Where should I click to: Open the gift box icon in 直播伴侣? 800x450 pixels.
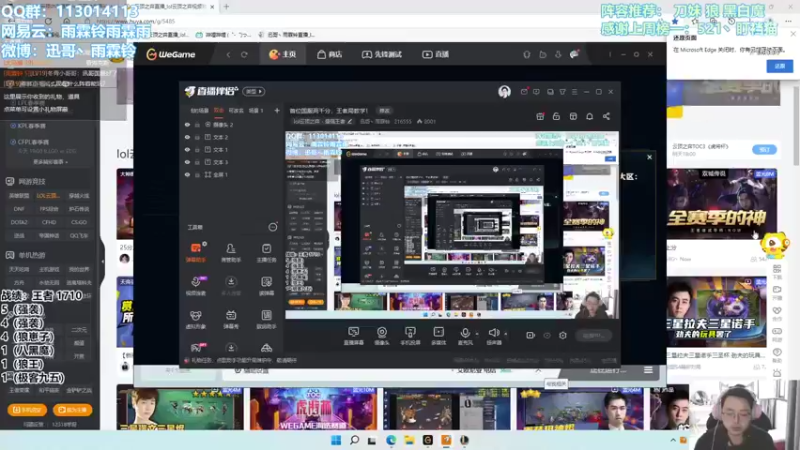click(540, 116)
